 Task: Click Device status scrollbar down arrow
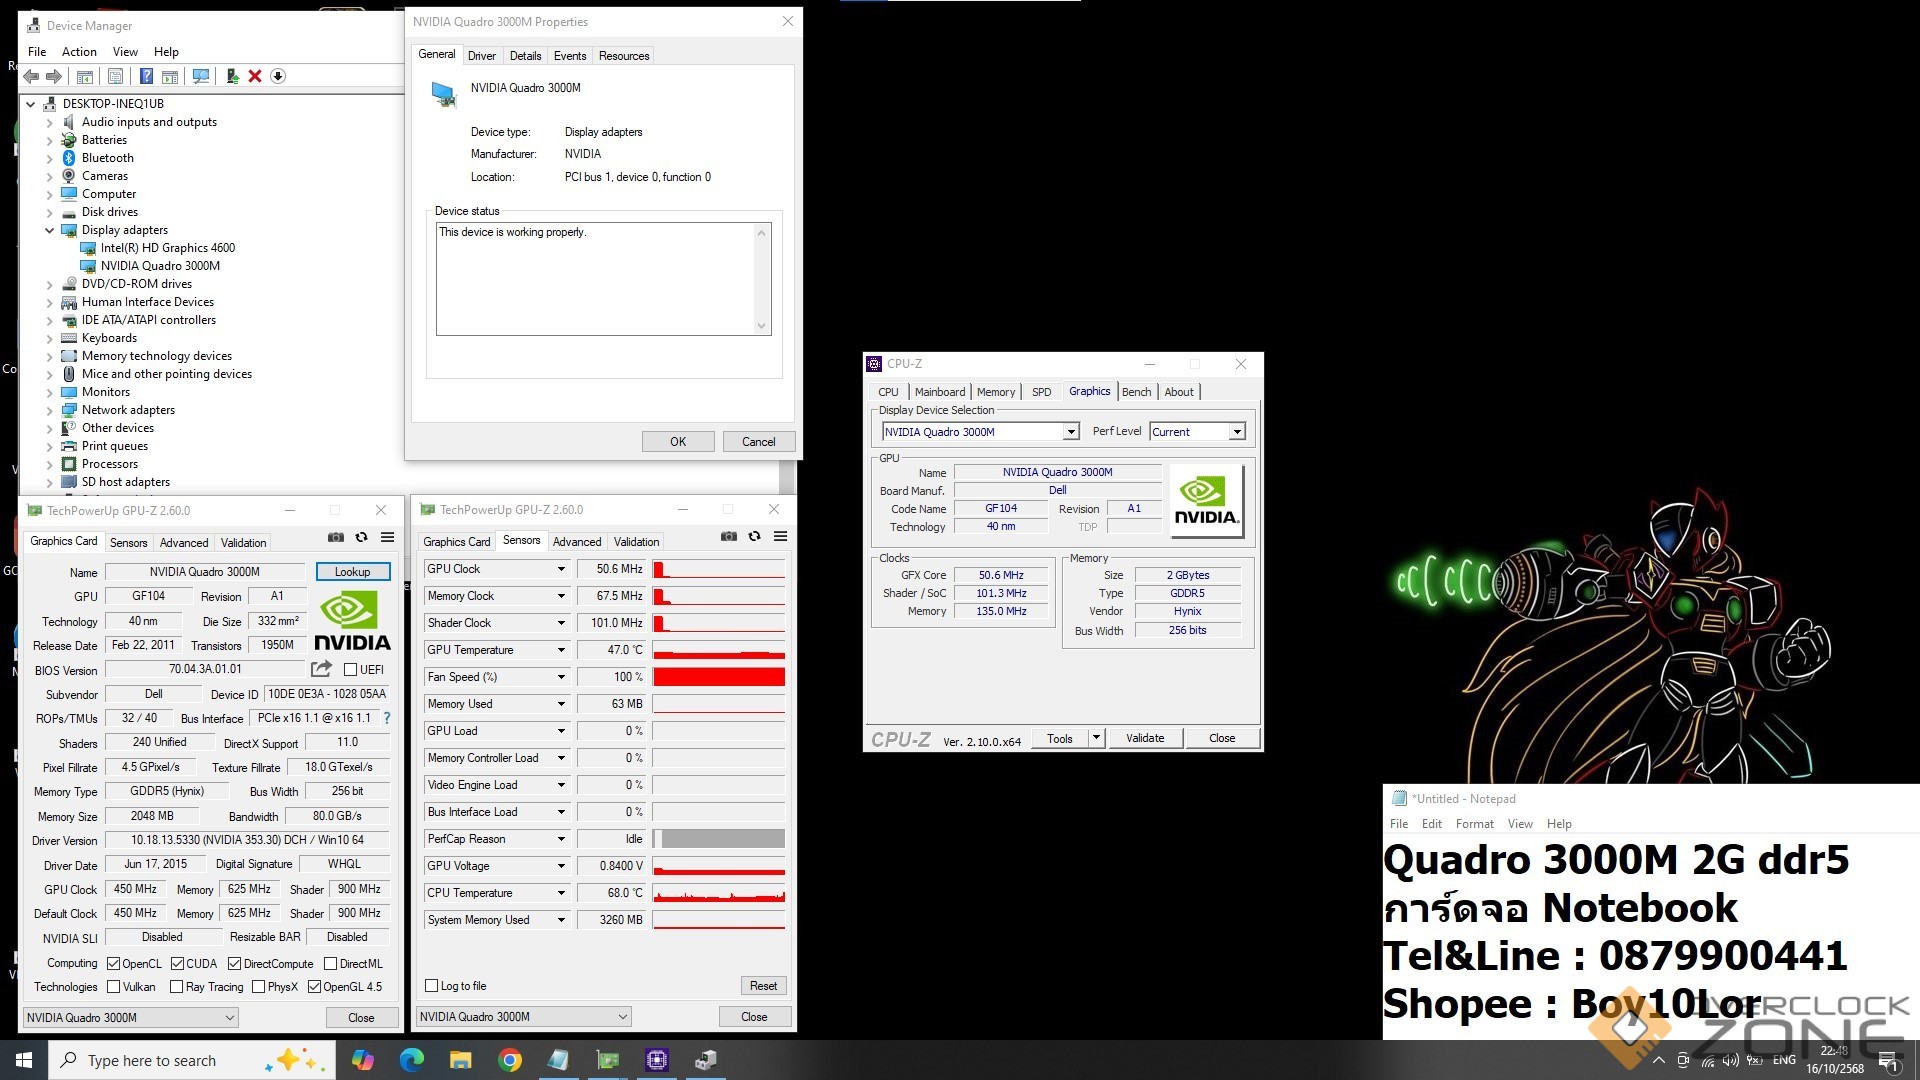pos(761,326)
